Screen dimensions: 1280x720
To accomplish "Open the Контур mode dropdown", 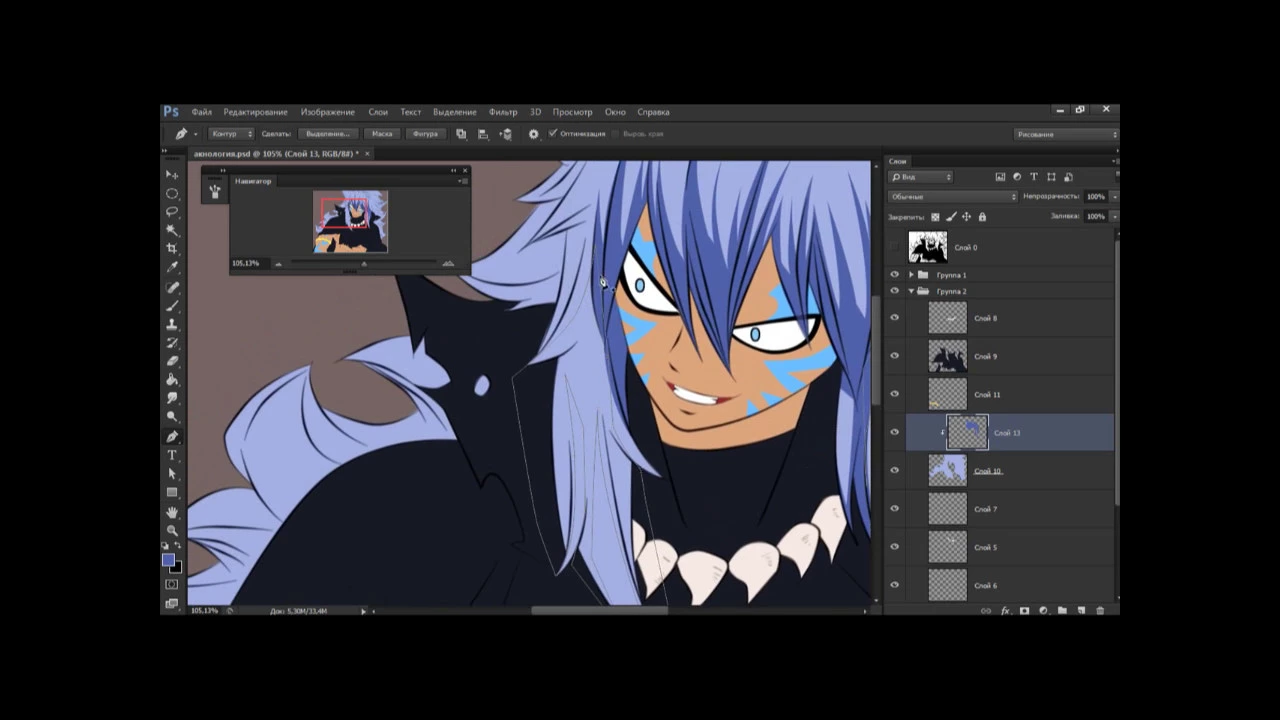I will [231, 134].
